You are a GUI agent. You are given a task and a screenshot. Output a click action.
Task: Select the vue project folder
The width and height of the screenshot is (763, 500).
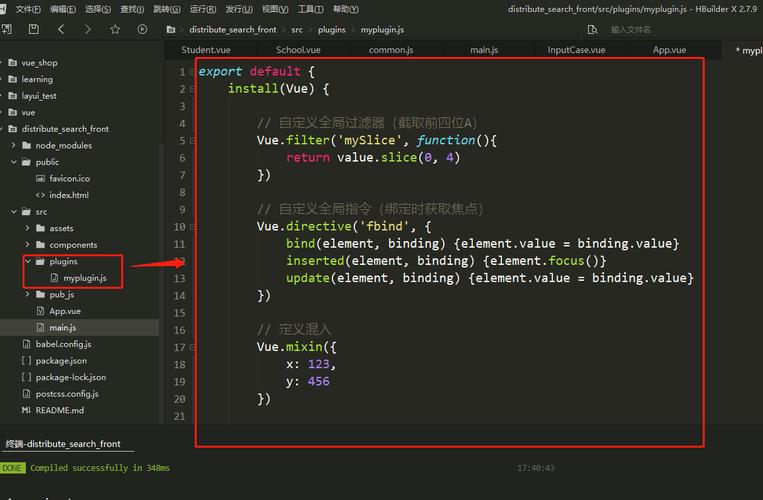[28, 112]
